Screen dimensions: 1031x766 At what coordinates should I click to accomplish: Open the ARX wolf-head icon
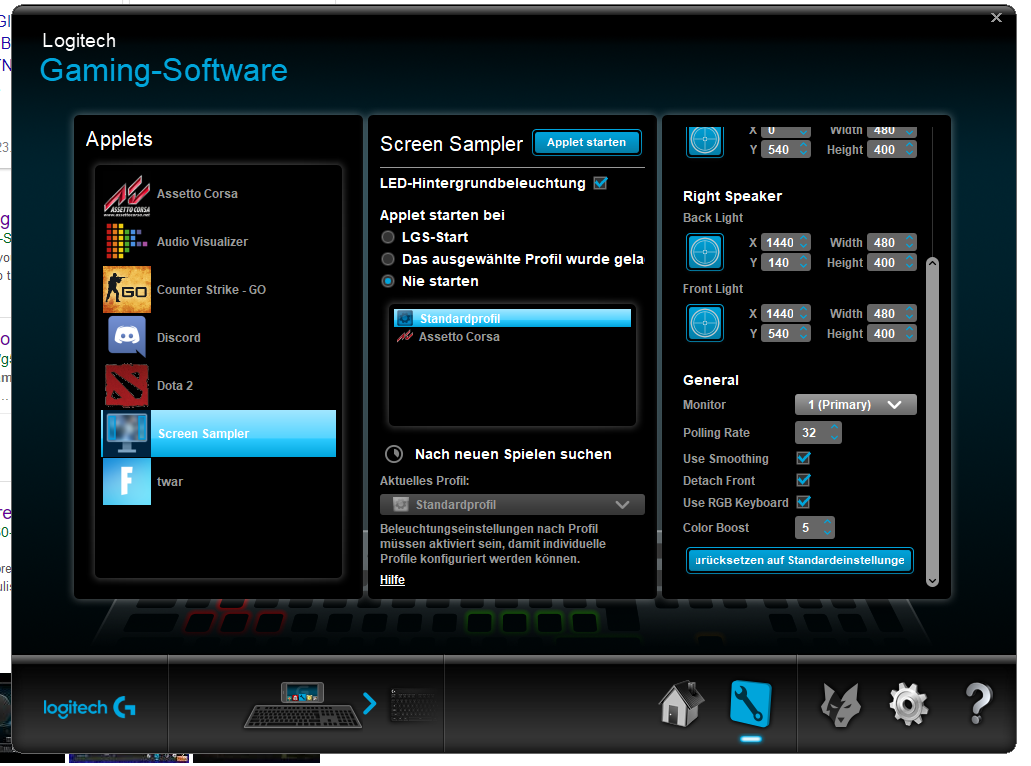pos(840,705)
